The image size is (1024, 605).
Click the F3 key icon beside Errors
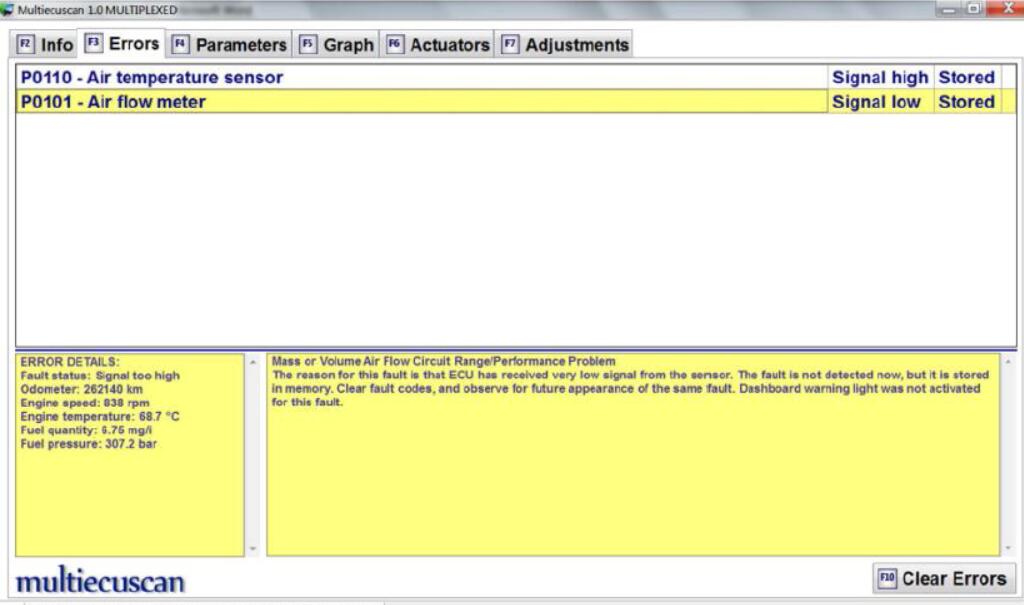[x=93, y=43]
